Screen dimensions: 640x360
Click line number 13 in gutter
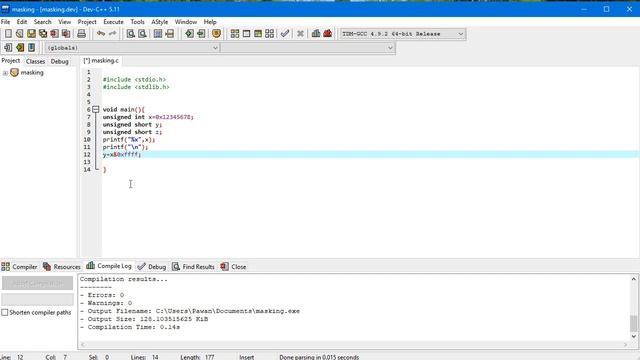[x=87, y=162]
